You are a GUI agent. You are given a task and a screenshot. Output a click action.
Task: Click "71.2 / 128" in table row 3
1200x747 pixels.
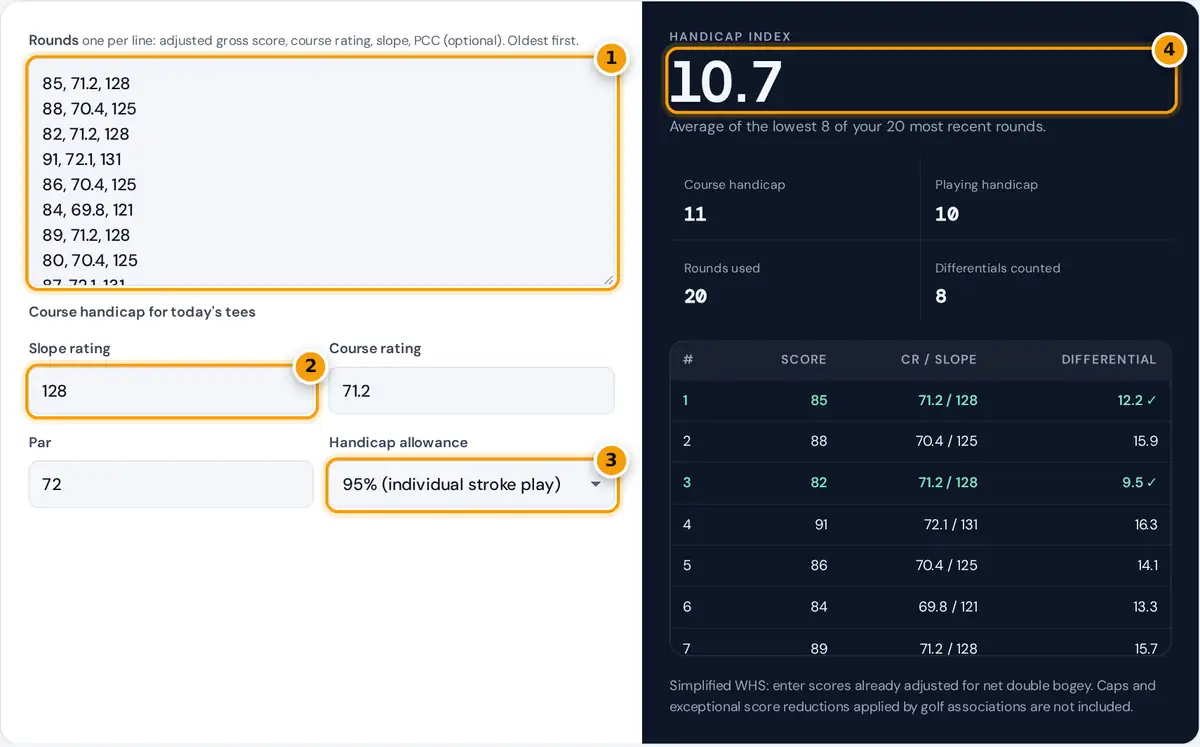(947, 482)
